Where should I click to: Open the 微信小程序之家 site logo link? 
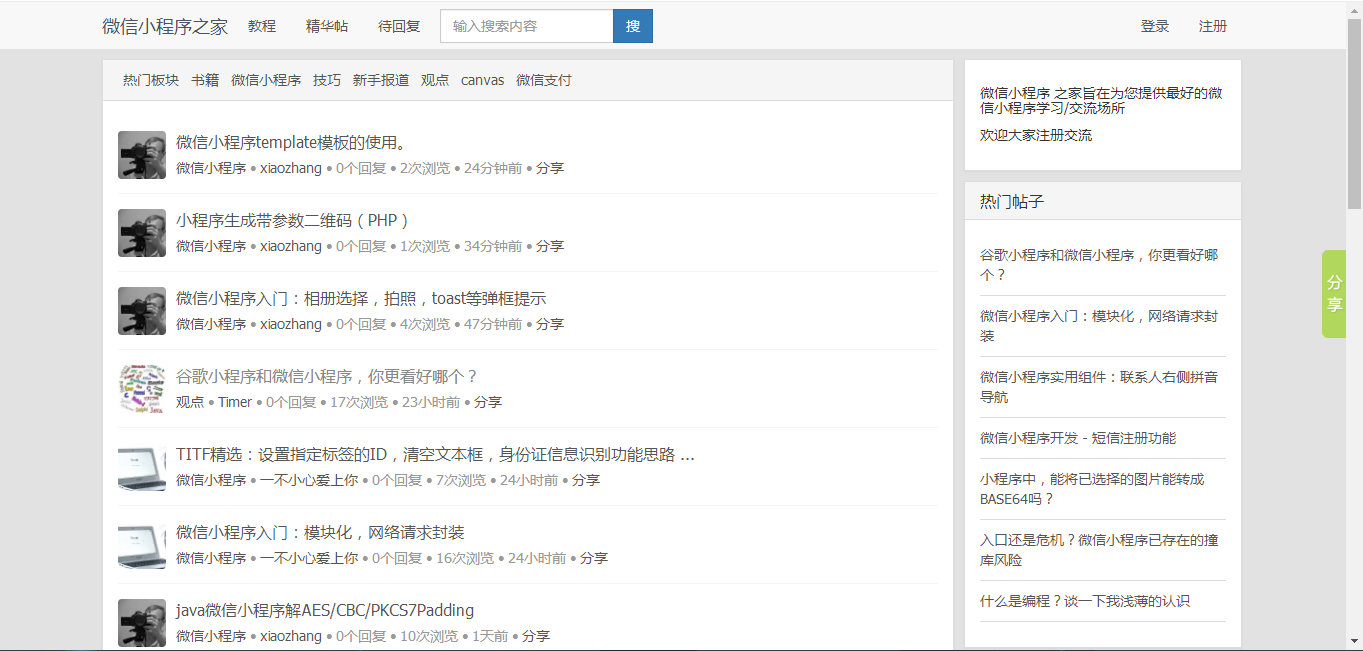(165, 26)
